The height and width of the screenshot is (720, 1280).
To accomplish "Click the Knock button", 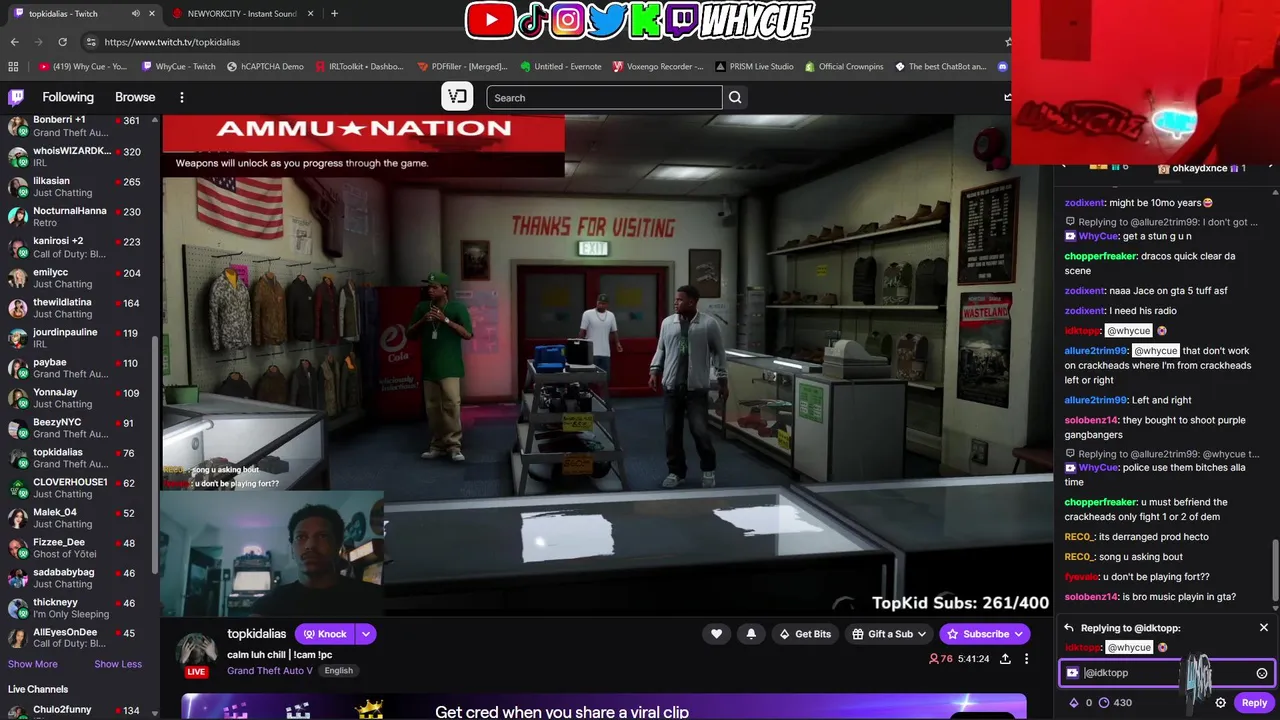I will [x=325, y=634].
